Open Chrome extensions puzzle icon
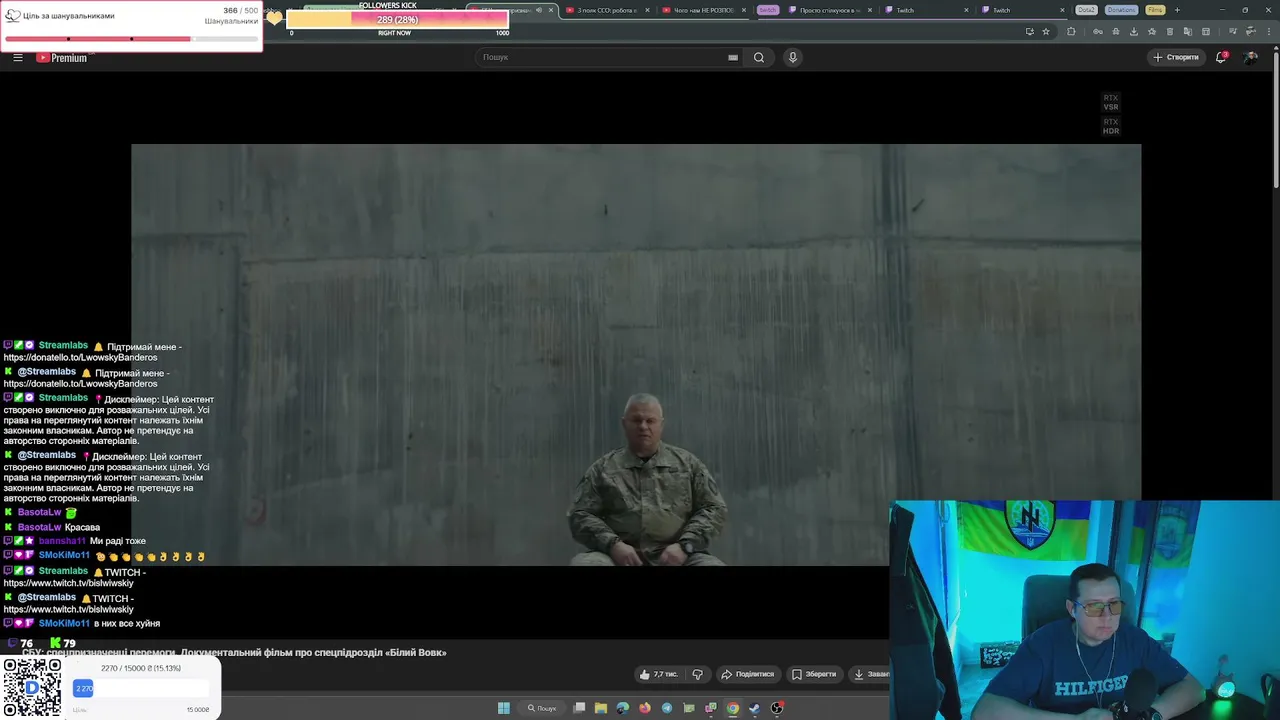 pos(1071,31)
